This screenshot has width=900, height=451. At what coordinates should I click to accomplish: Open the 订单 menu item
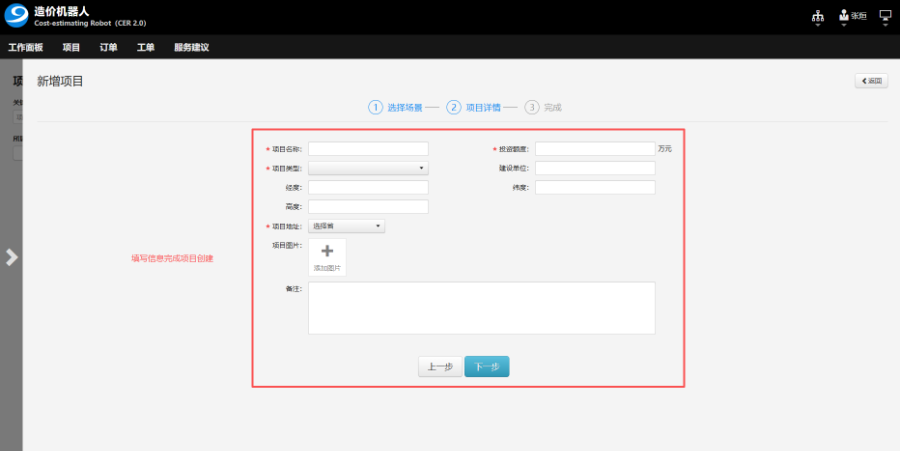click(x=108, y=47)
